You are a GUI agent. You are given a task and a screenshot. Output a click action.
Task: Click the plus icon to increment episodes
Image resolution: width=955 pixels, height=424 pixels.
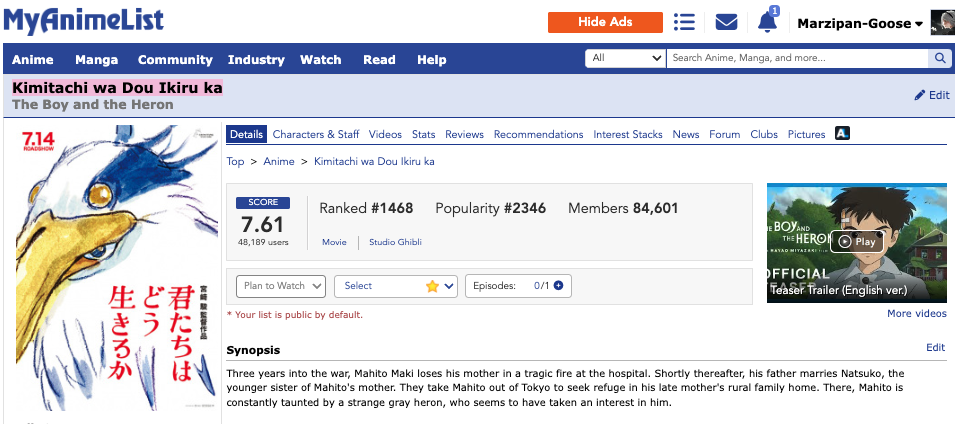click(558, 286)
